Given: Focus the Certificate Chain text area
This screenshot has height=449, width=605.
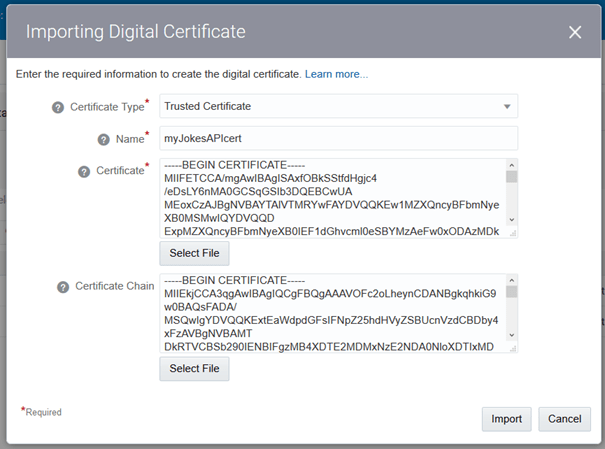Looking at the screenshot, I should pos(330,313).
